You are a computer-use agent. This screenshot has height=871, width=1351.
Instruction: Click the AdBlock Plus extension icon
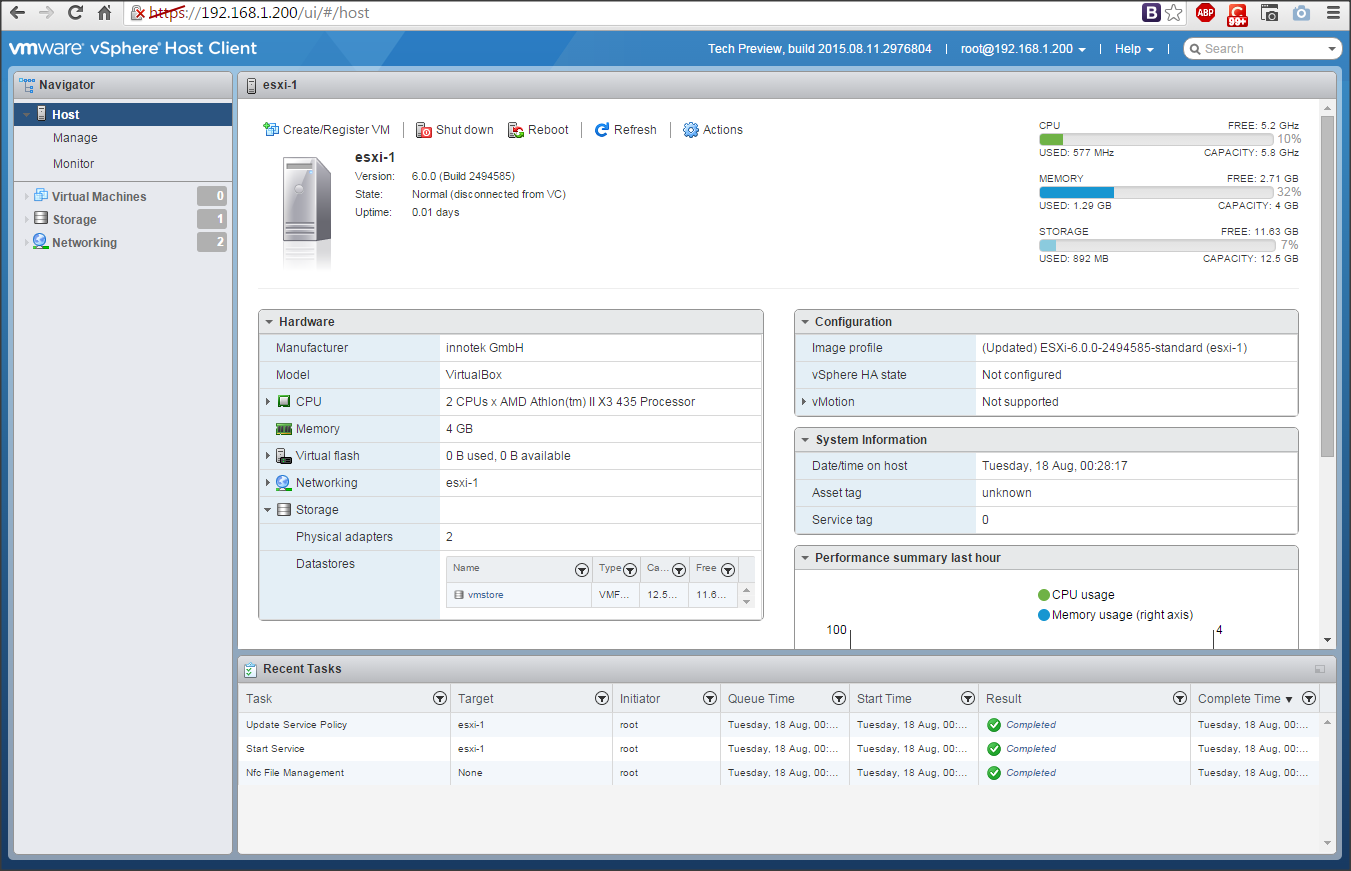pyautogui.click(x=1206, y=13)
